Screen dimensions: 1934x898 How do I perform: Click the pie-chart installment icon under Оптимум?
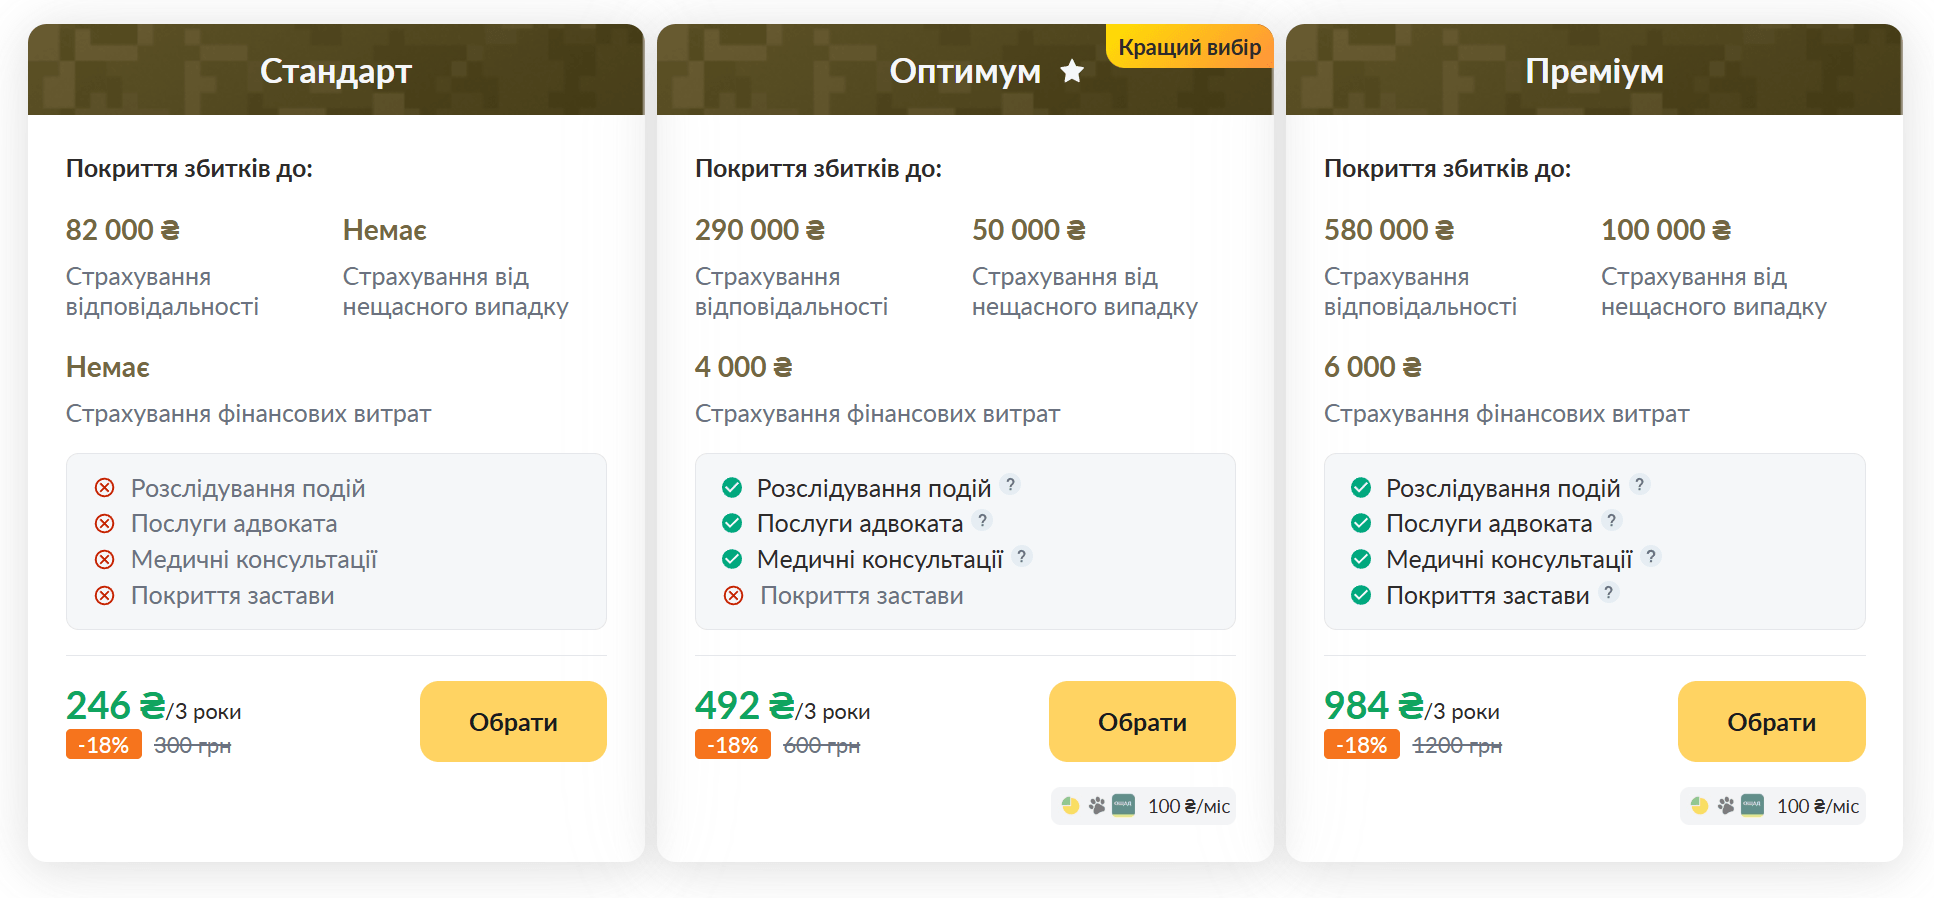pyautogui.click(x=1070, y=805)
